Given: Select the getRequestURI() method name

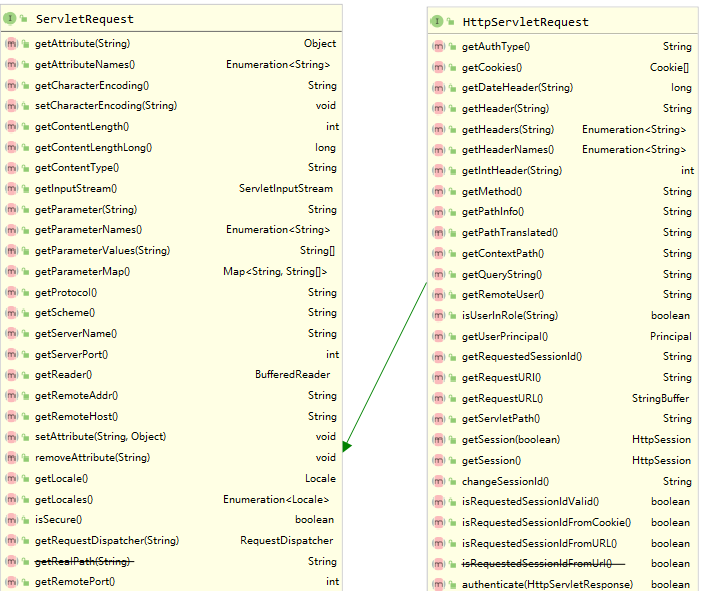Looking at the screenshot, I should tap(502, 378).
